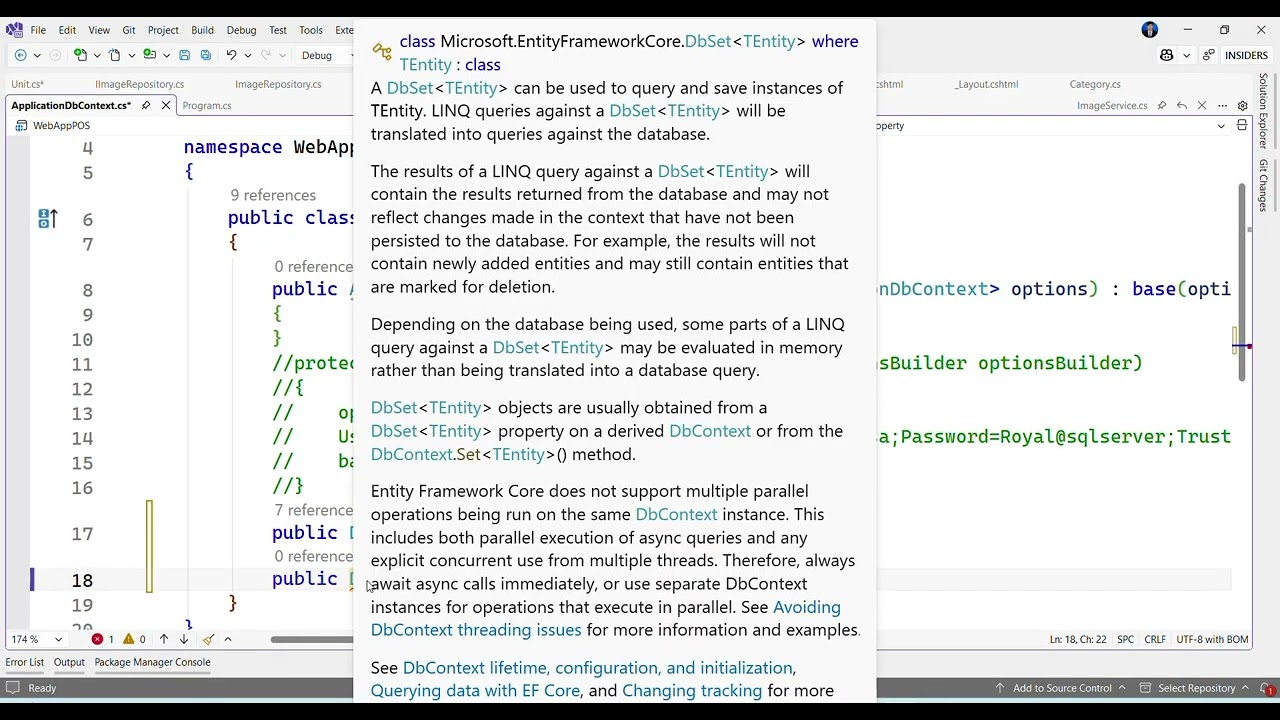This screenshot has height=720, width=1280.
Task: Expand the Undo history dropdown arrow
Action: coord(246,55)
